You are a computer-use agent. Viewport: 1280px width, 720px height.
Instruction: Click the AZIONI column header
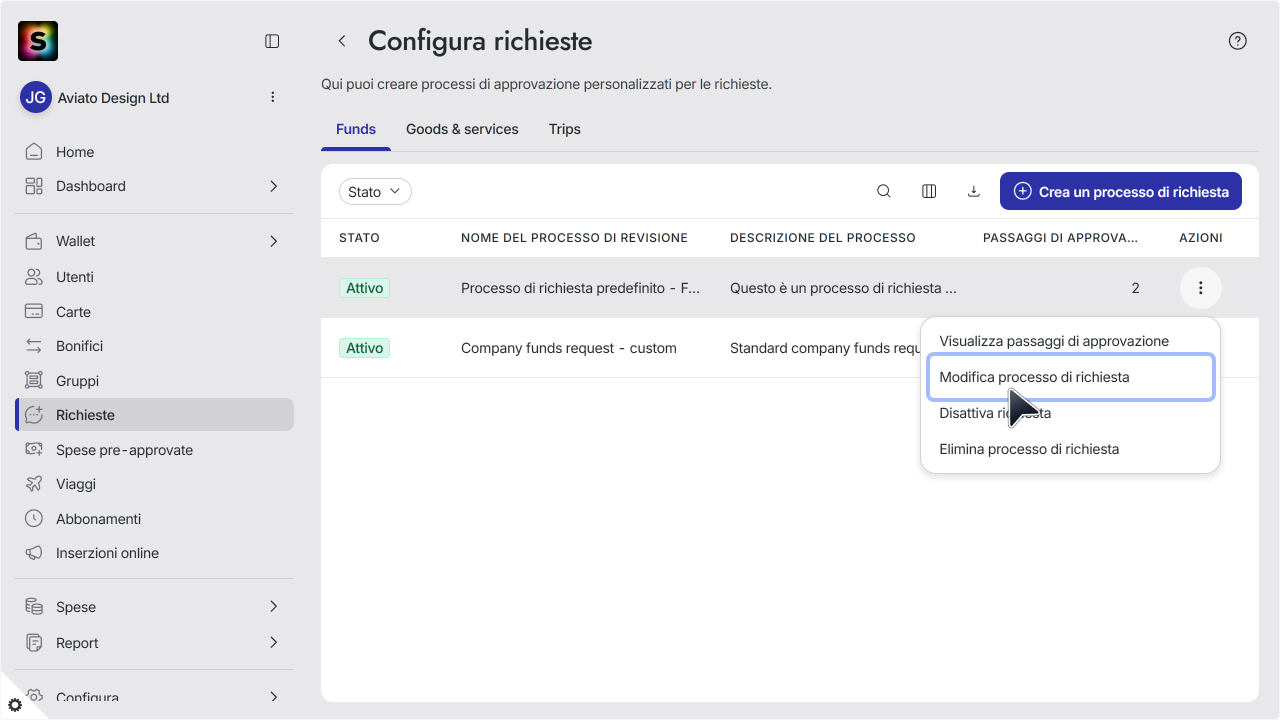1201,238
